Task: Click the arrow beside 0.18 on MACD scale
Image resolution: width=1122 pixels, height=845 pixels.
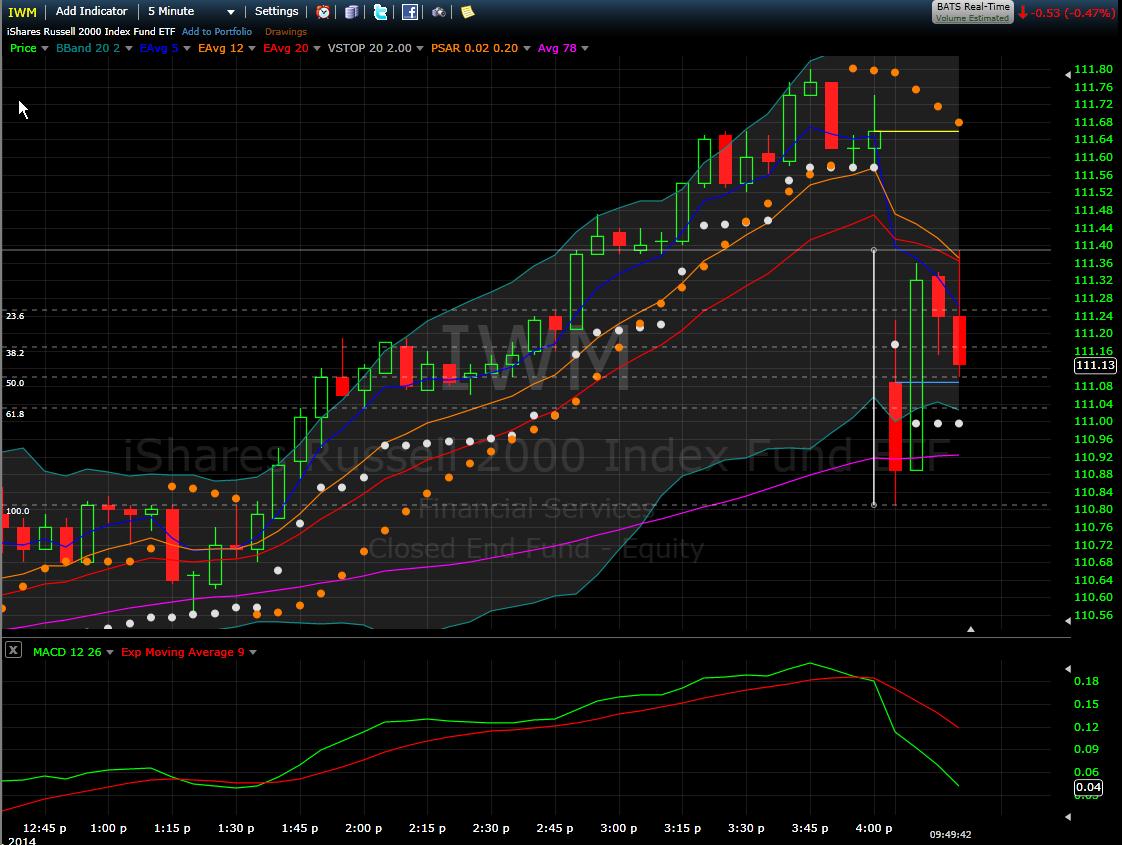Action: click(x=1068, y=669)
